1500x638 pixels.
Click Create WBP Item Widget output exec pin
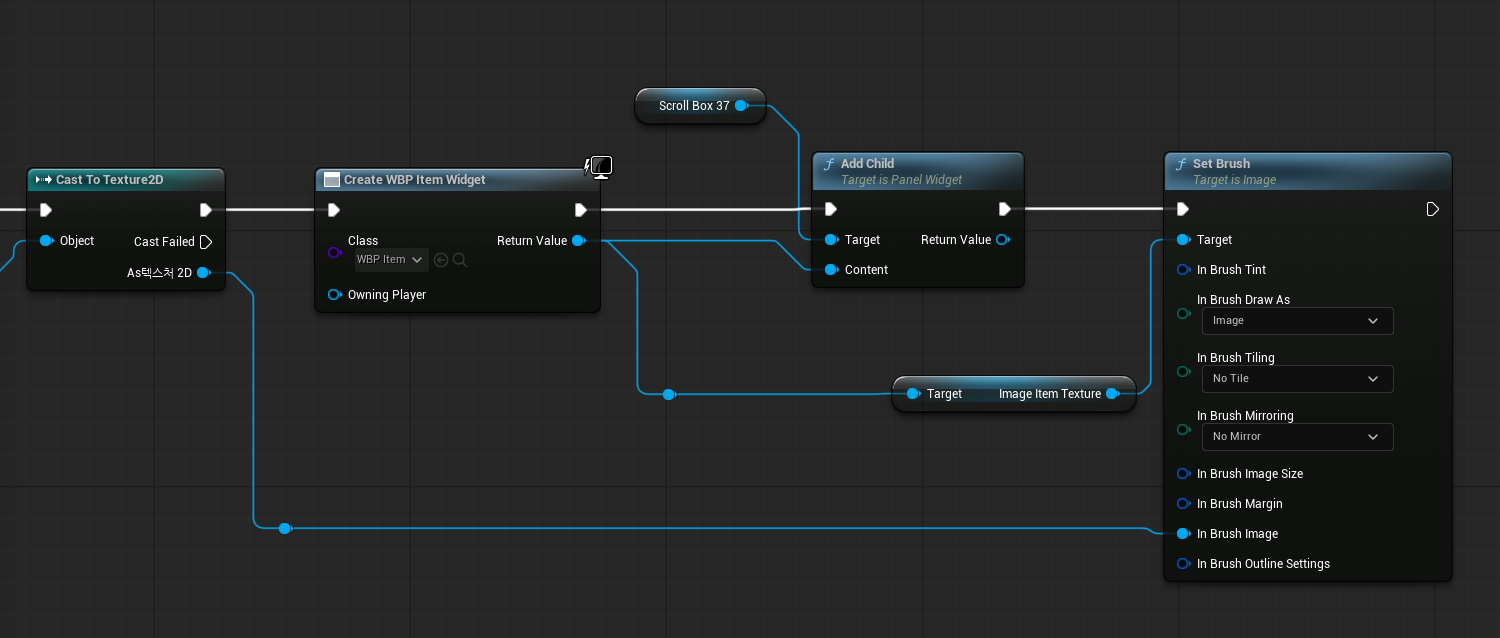coord(581,210)
